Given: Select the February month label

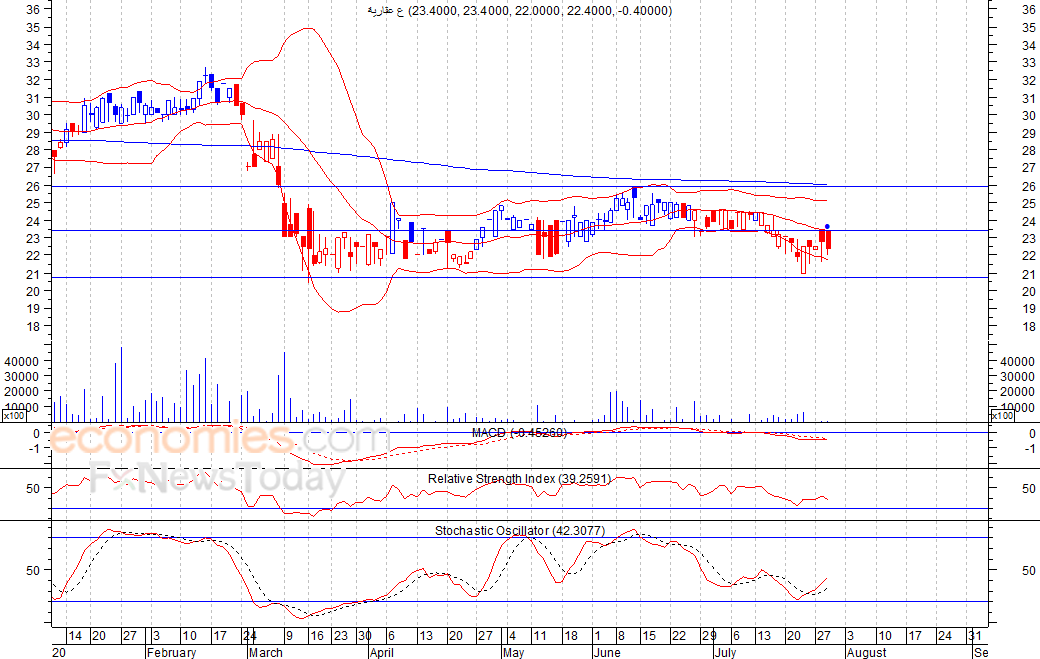Looking at the screenshot, I should coord(171,652).
